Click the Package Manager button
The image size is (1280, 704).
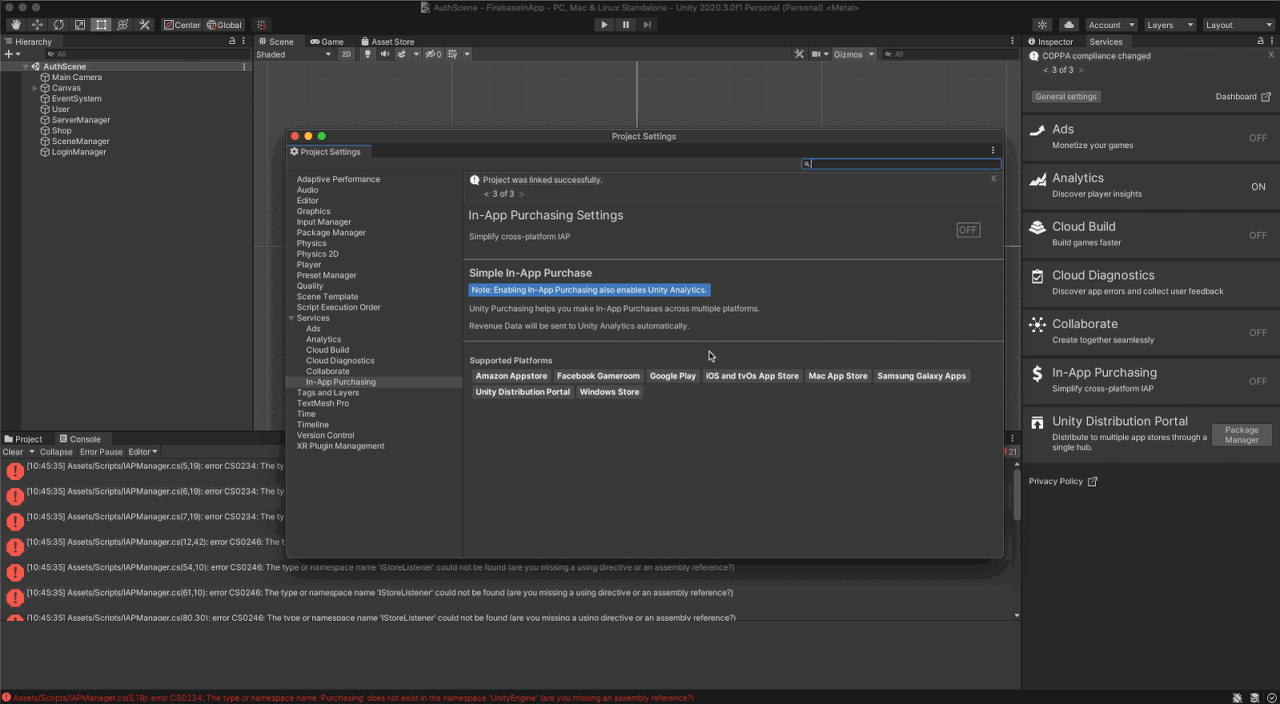point(1241,435)
